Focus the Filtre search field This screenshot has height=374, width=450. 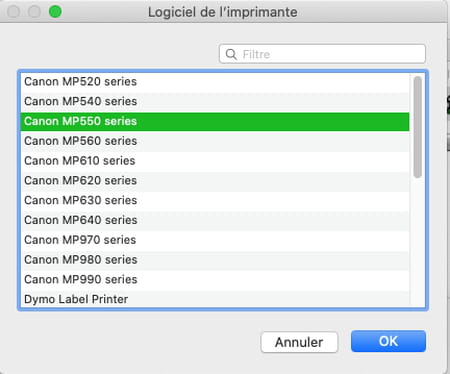pos(322,54)
